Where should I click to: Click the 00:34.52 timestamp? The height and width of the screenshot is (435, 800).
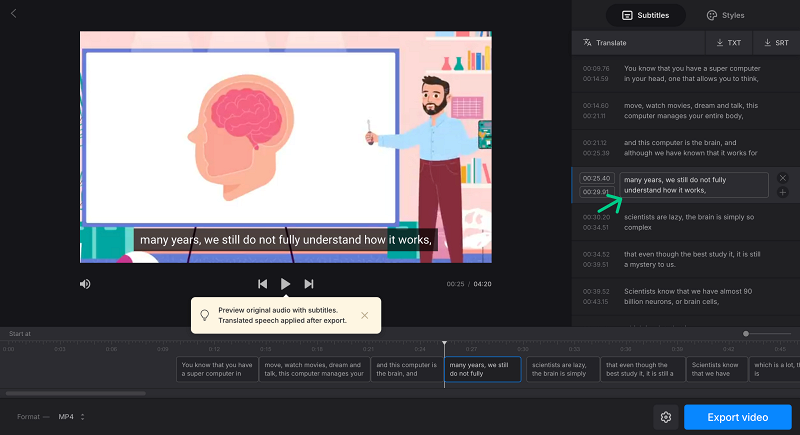[596, 254]
